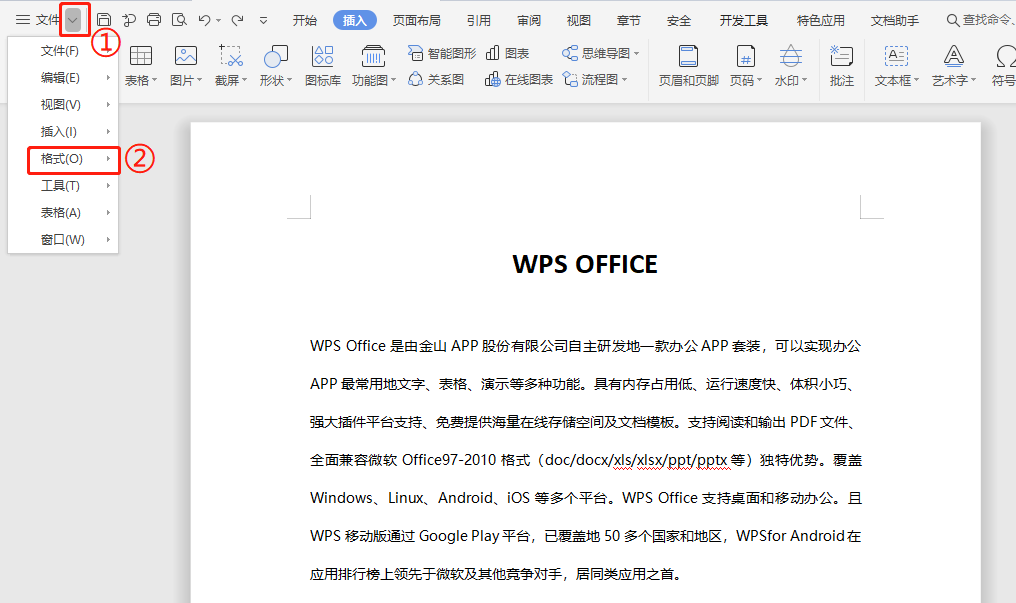Viewport: 1016px width, 603px height.
Task: Expand the 艺术字 dropdown arrow
Action: [x=973, y=80]
